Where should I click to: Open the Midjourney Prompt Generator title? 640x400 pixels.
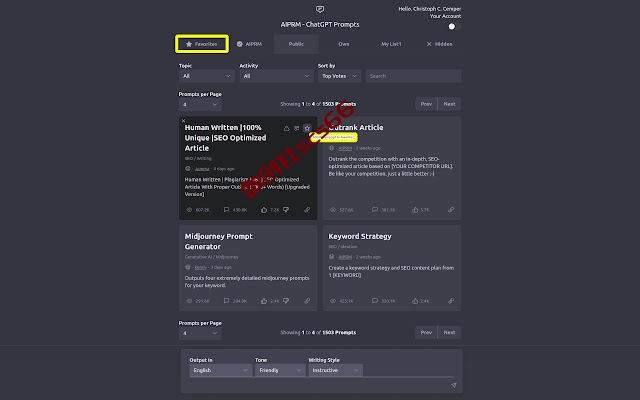(219, 242)
